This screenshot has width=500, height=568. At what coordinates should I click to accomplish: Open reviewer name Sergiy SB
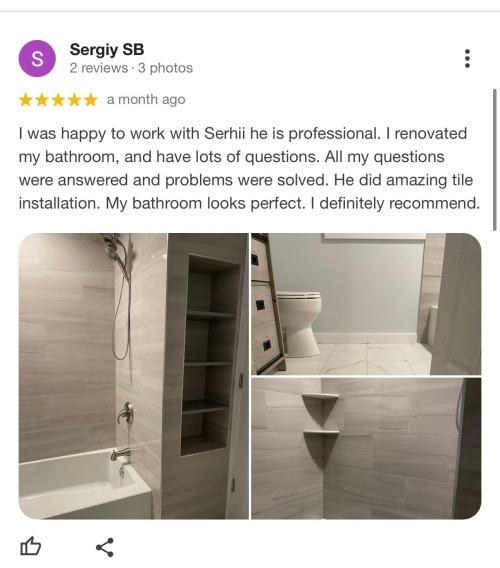(107, 49)
